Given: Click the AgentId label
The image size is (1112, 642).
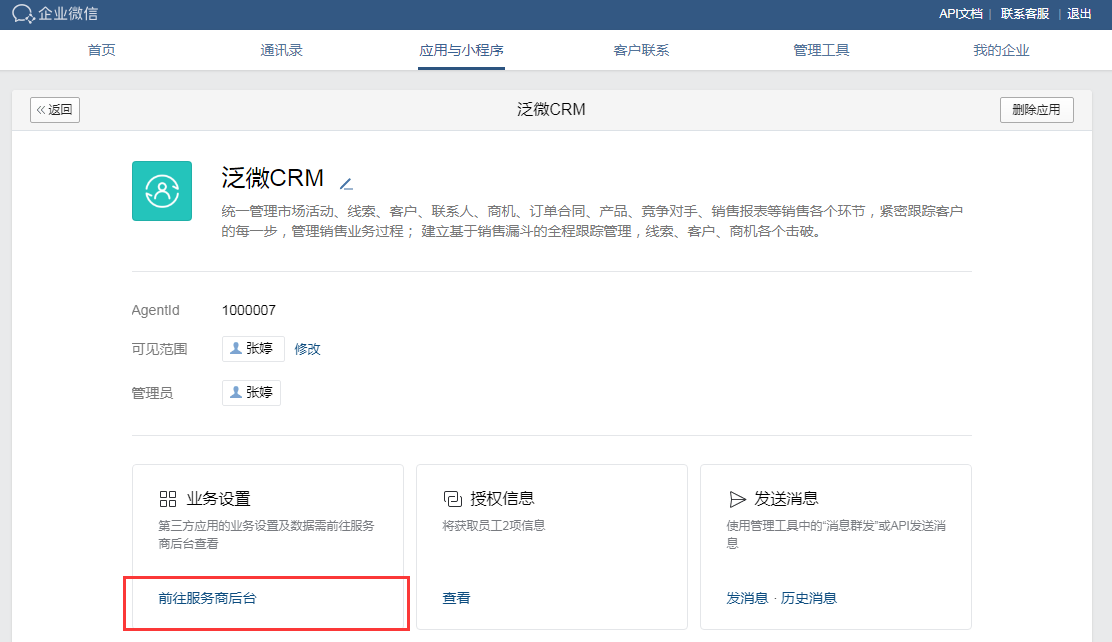Looking at the screenshot, I should tap(155, 310).
